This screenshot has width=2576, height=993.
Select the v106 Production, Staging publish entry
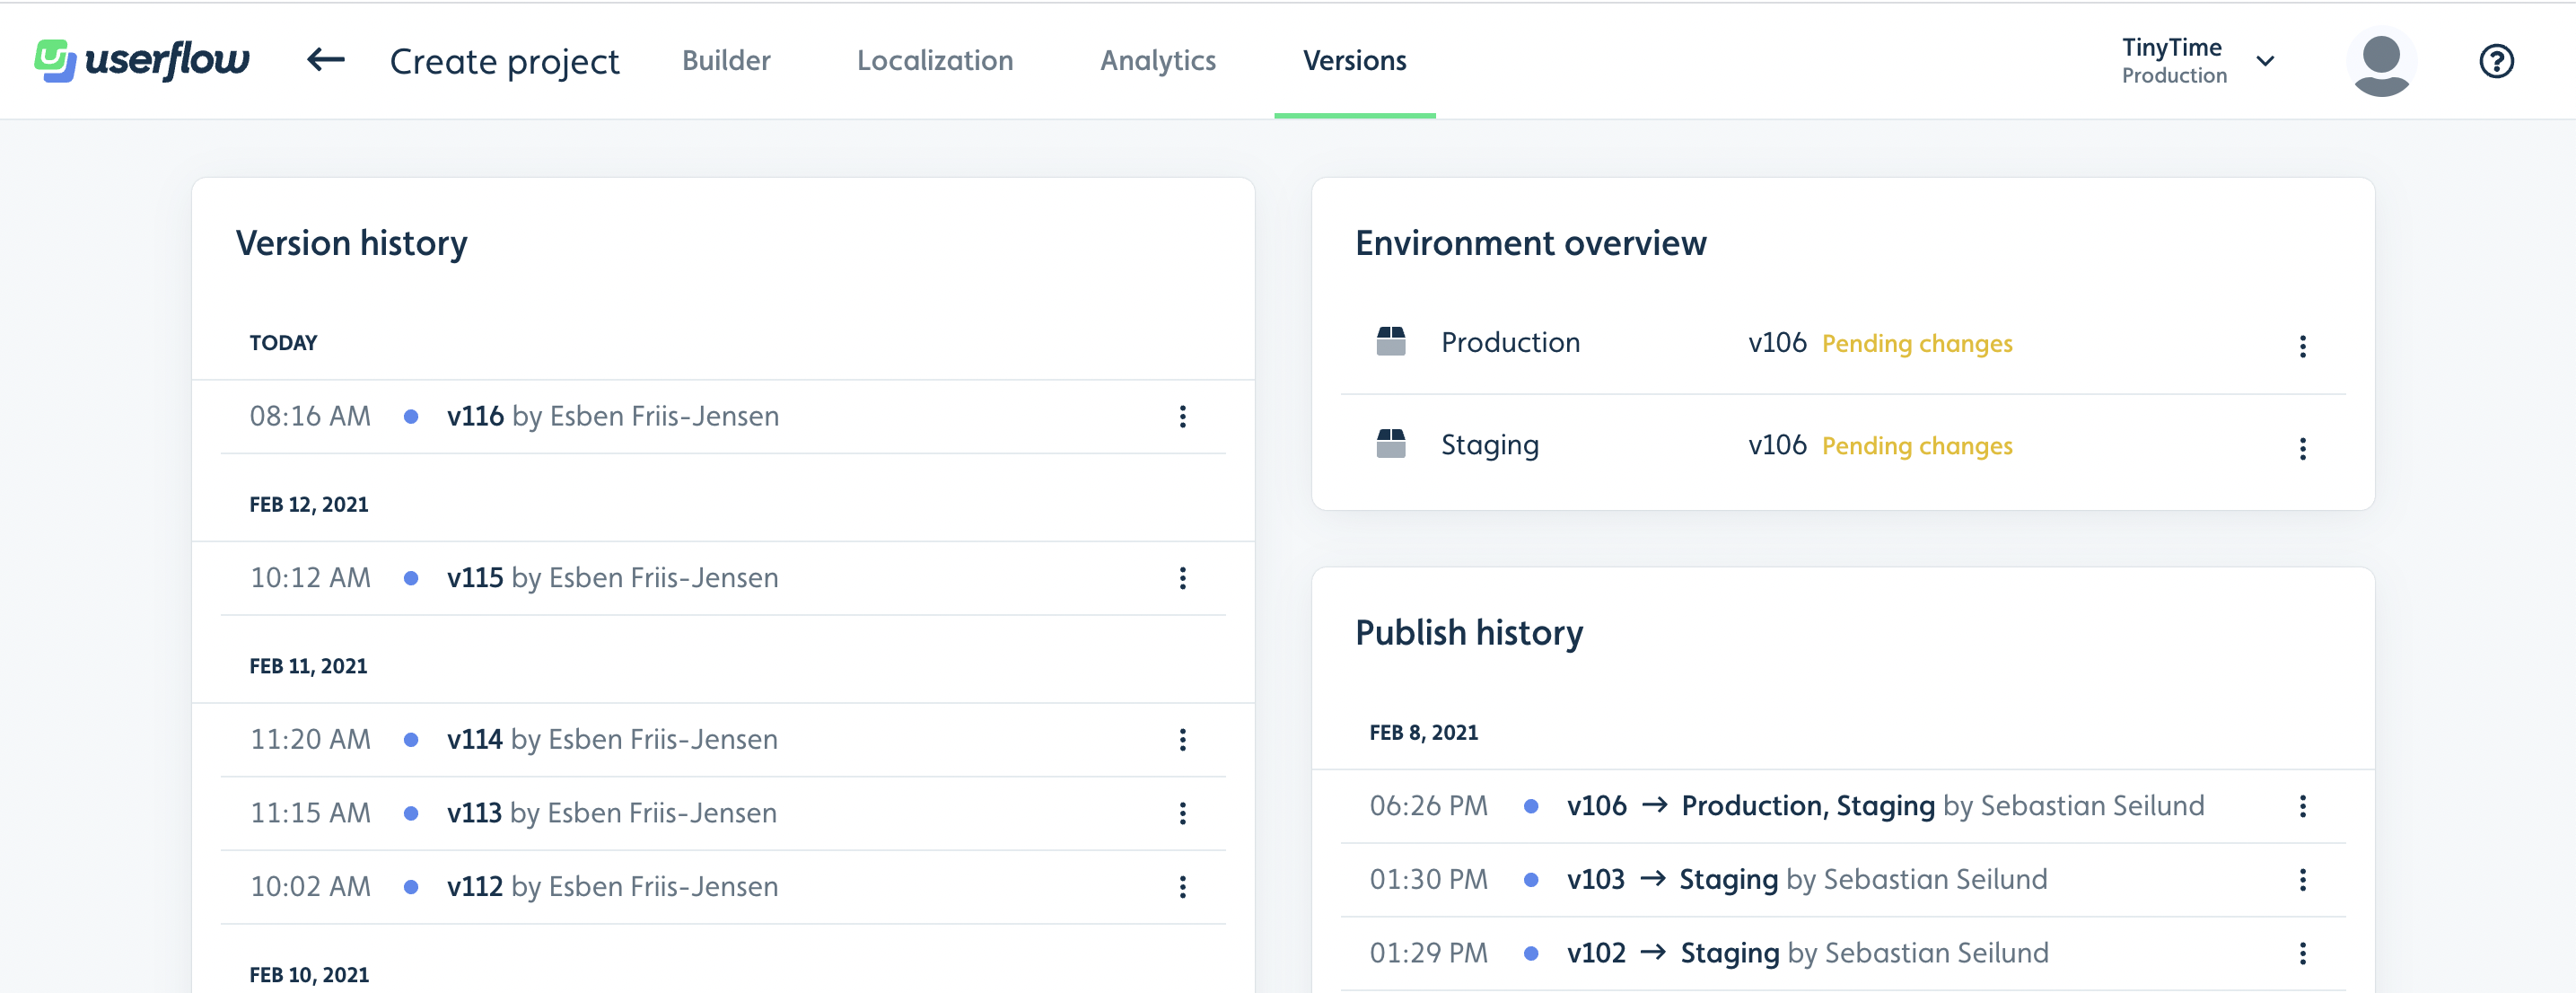(x=1843, y=806)
